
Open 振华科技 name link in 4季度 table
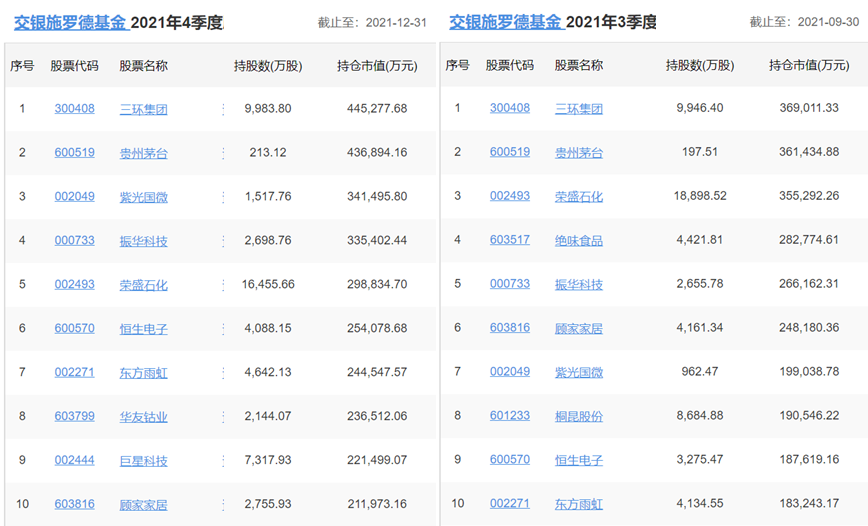(143, 241)
